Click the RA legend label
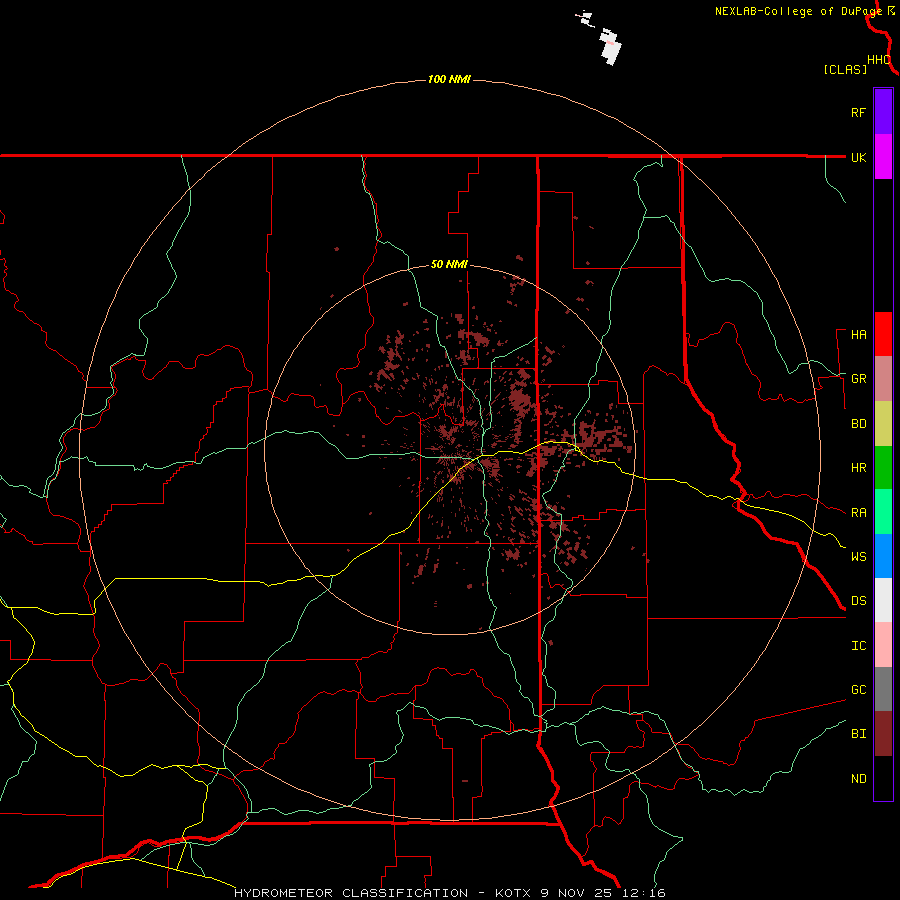 point(858,513)
